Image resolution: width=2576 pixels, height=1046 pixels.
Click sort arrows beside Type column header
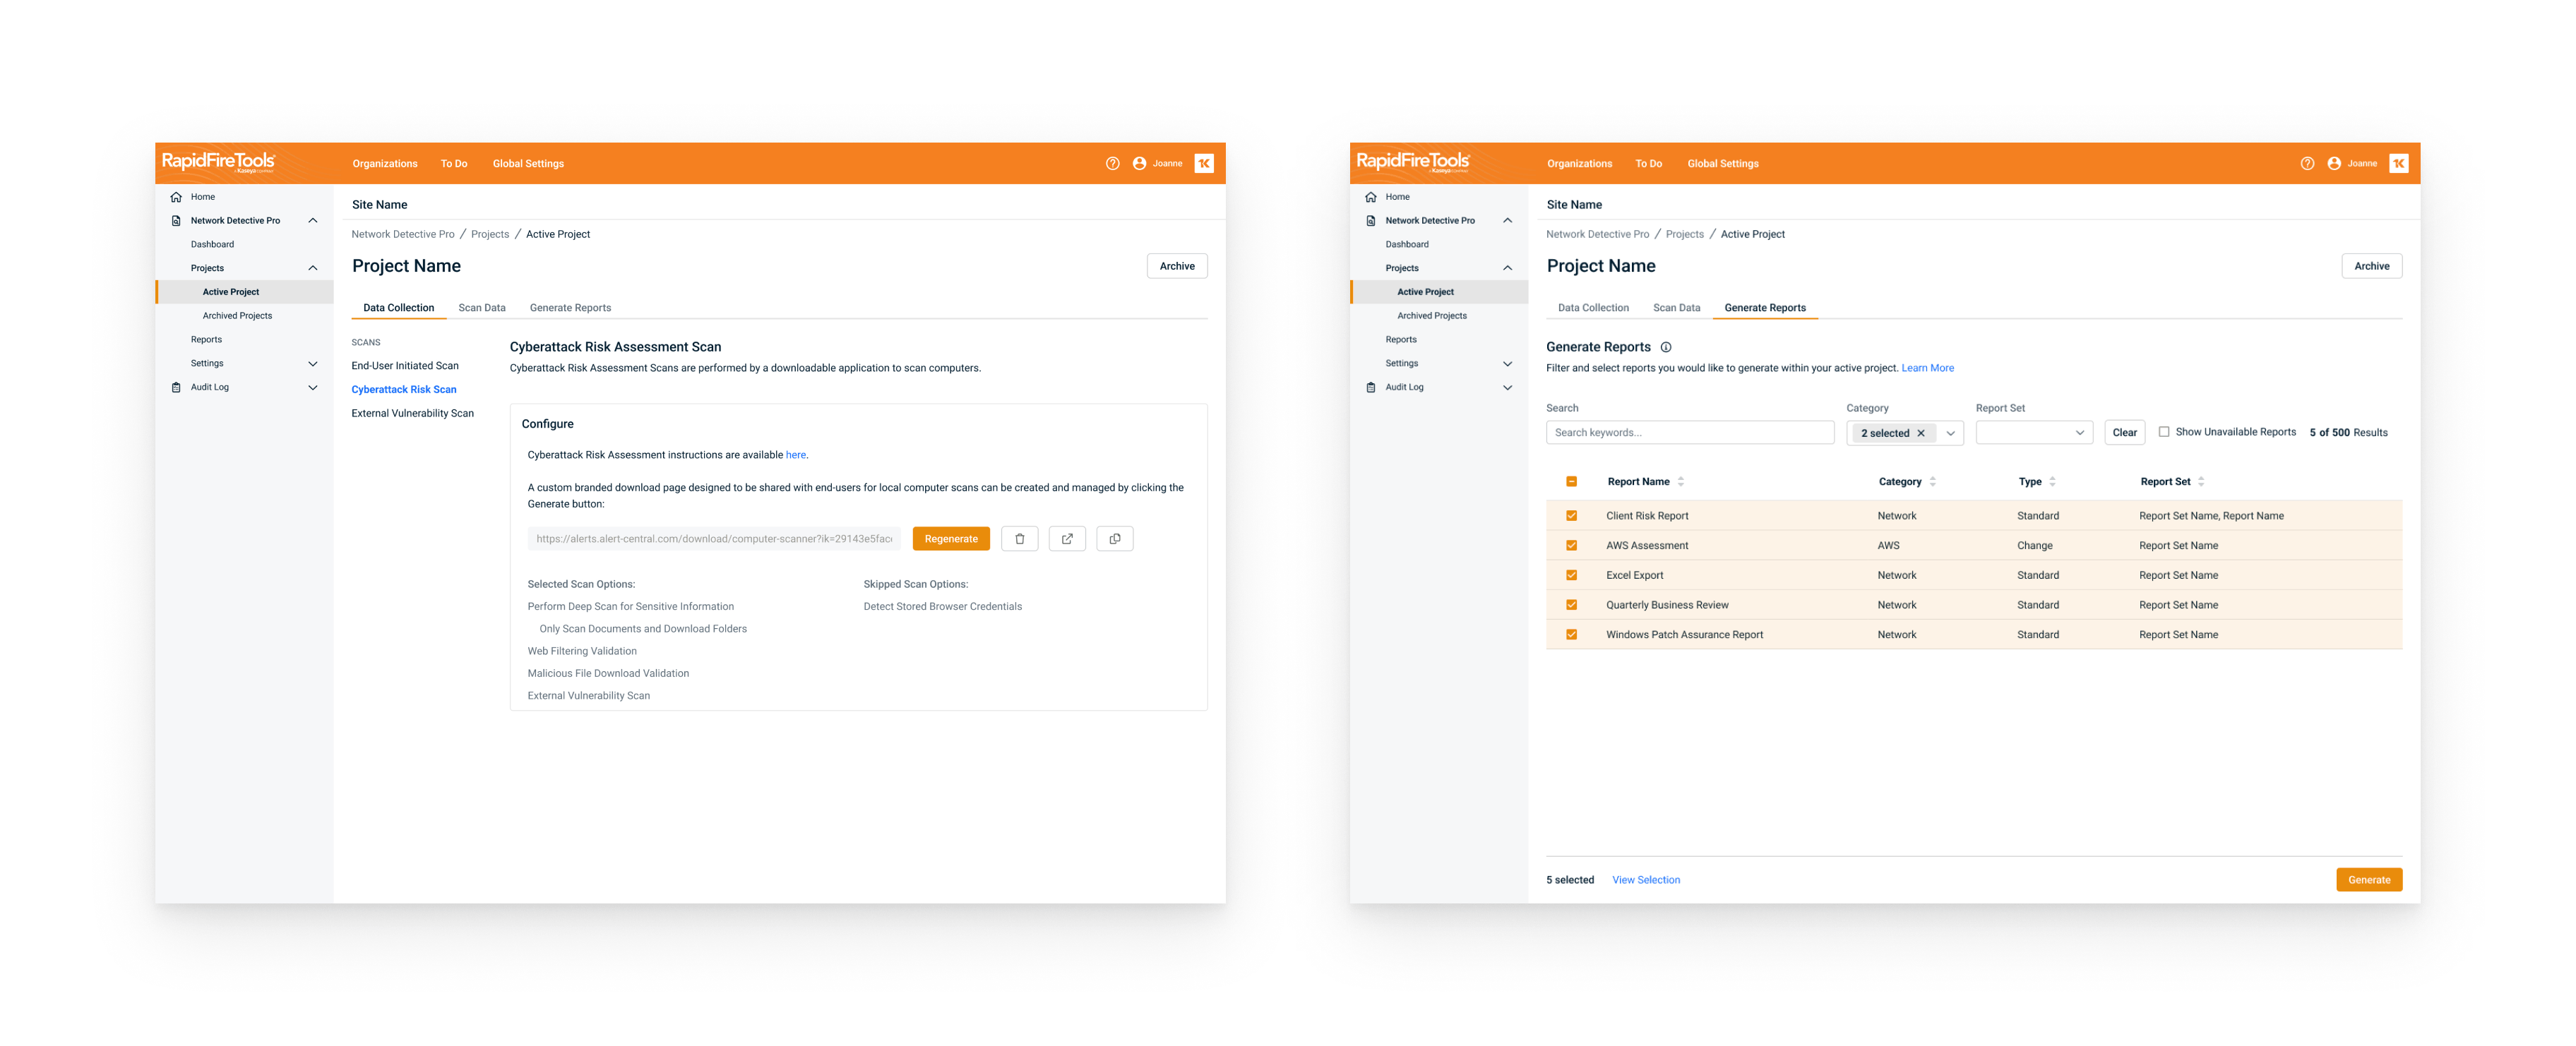[2052, 482]
